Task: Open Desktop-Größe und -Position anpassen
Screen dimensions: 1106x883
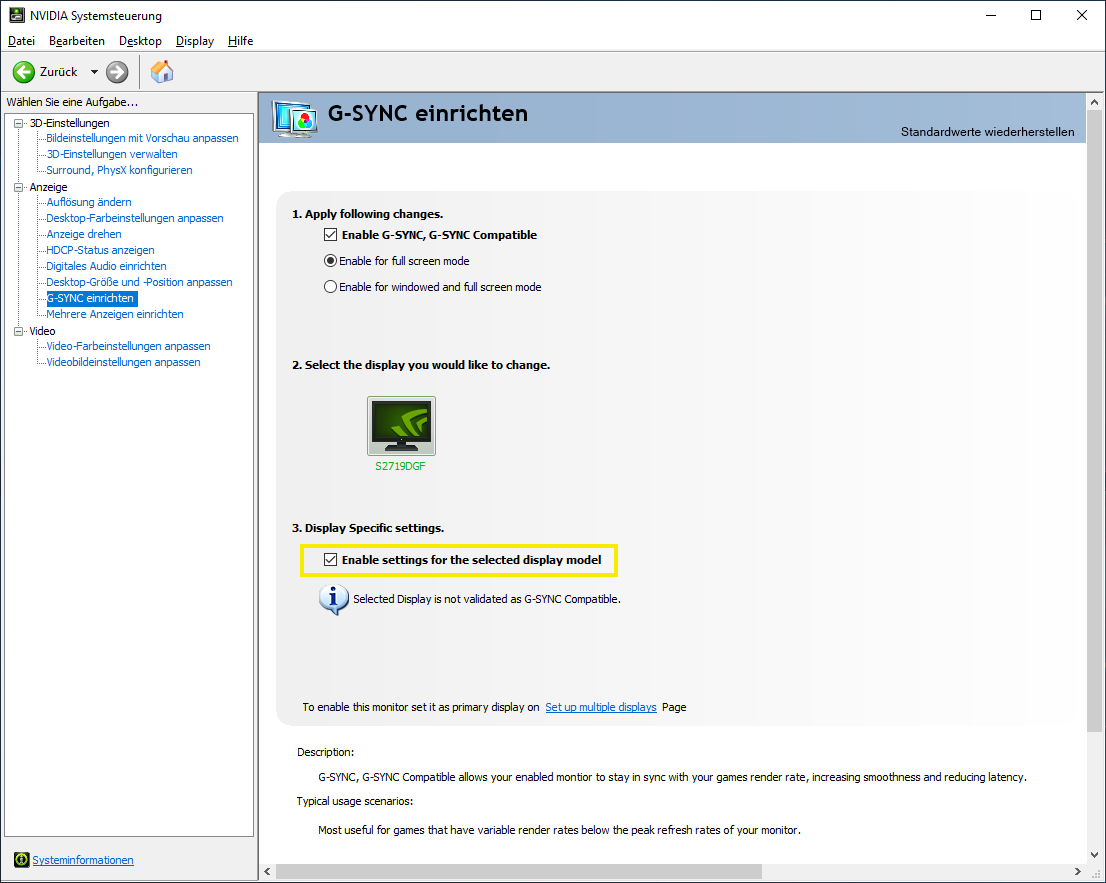Action: click(140, 283)
